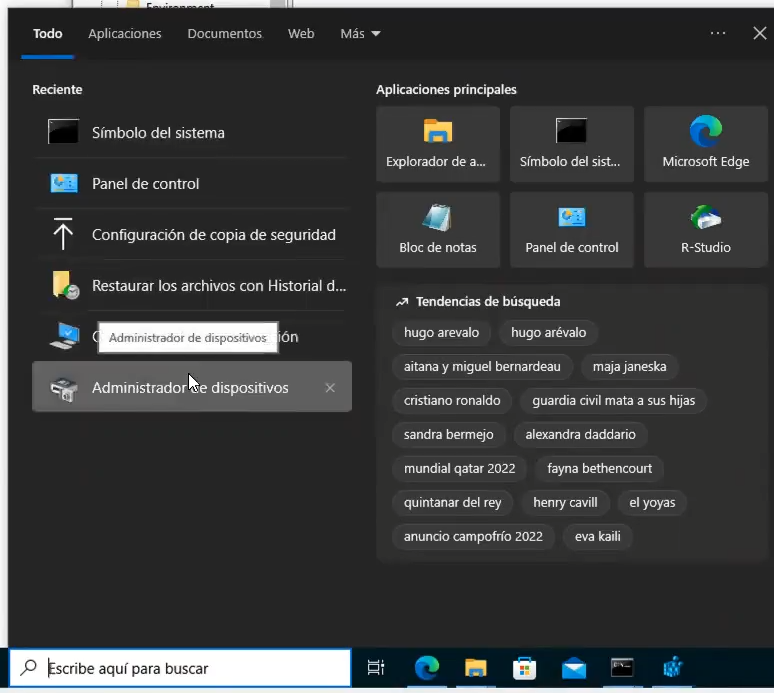This screenshot has height=693, width=774.
Task: Search trend henry cavill
Action: (x=565, y=502)
